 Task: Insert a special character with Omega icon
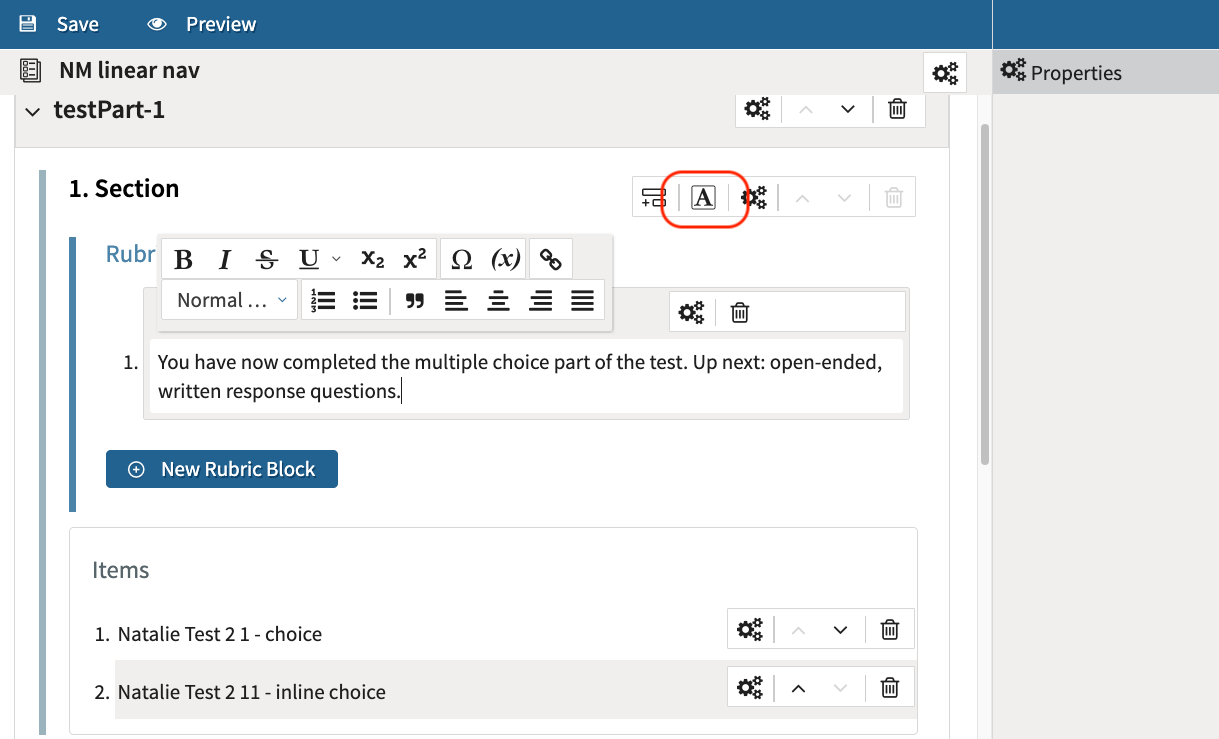click(460, 258)
